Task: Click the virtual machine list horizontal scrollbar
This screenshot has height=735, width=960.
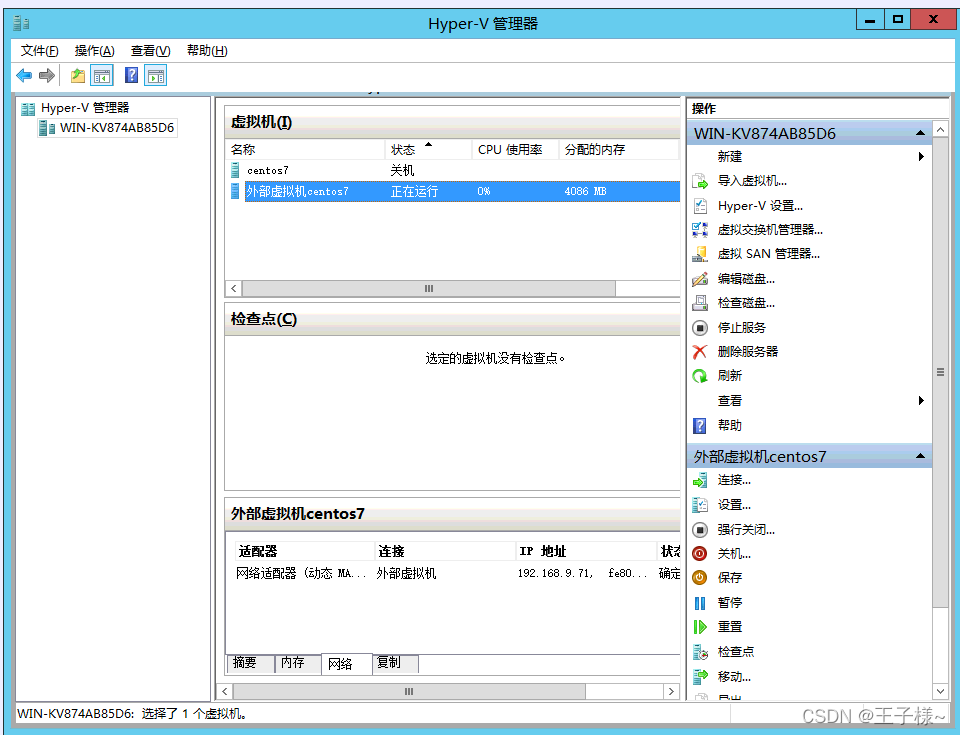Action: pyautogui.click(x=429, y=288)
